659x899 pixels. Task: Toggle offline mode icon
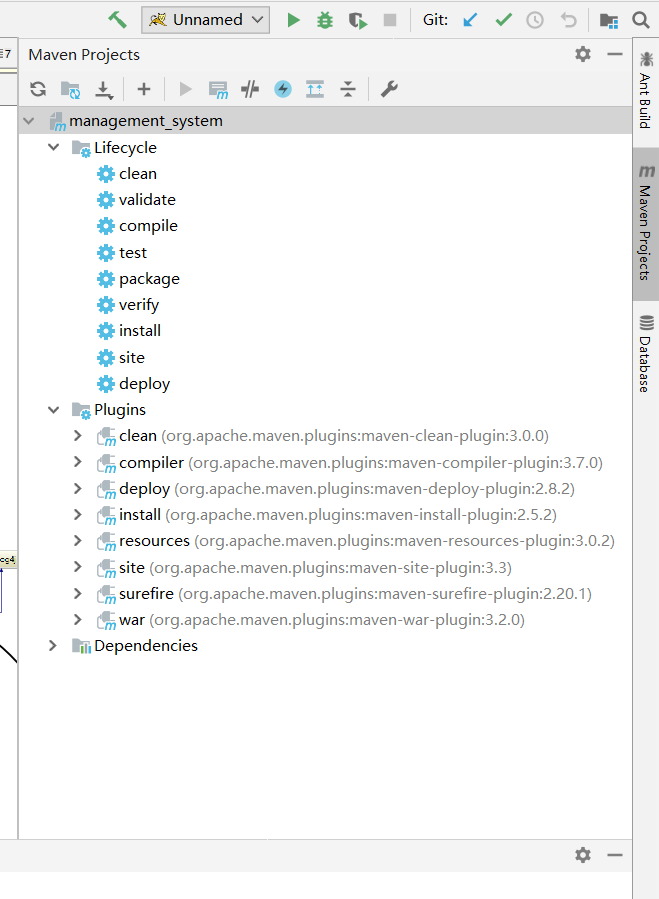click(x=250, y=89)
